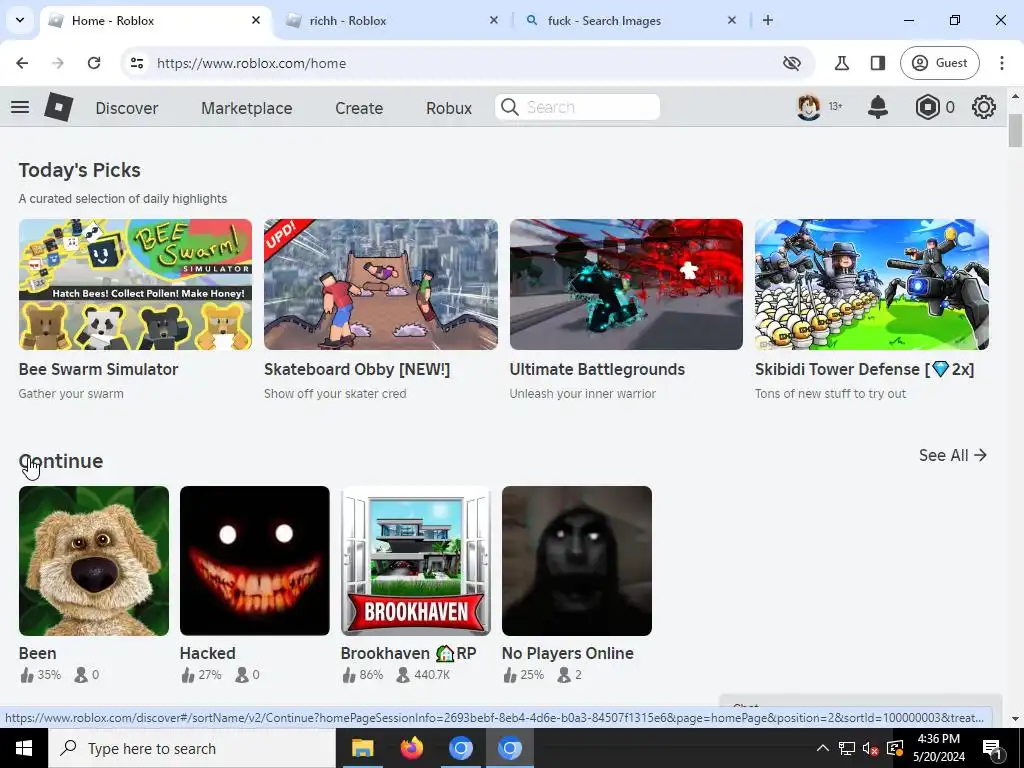Click the Continue section heading
This screenshot has width=1024, height=768.
61,461
